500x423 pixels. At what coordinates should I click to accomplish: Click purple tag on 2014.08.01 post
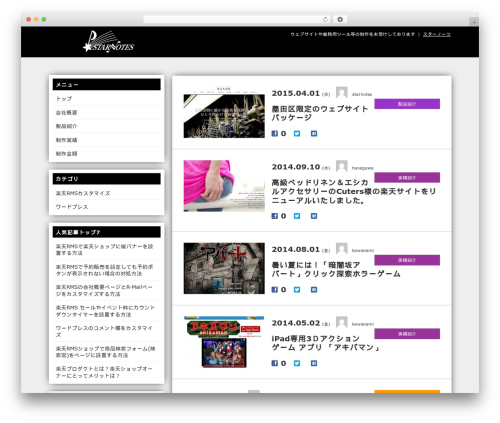coord(407,260)
